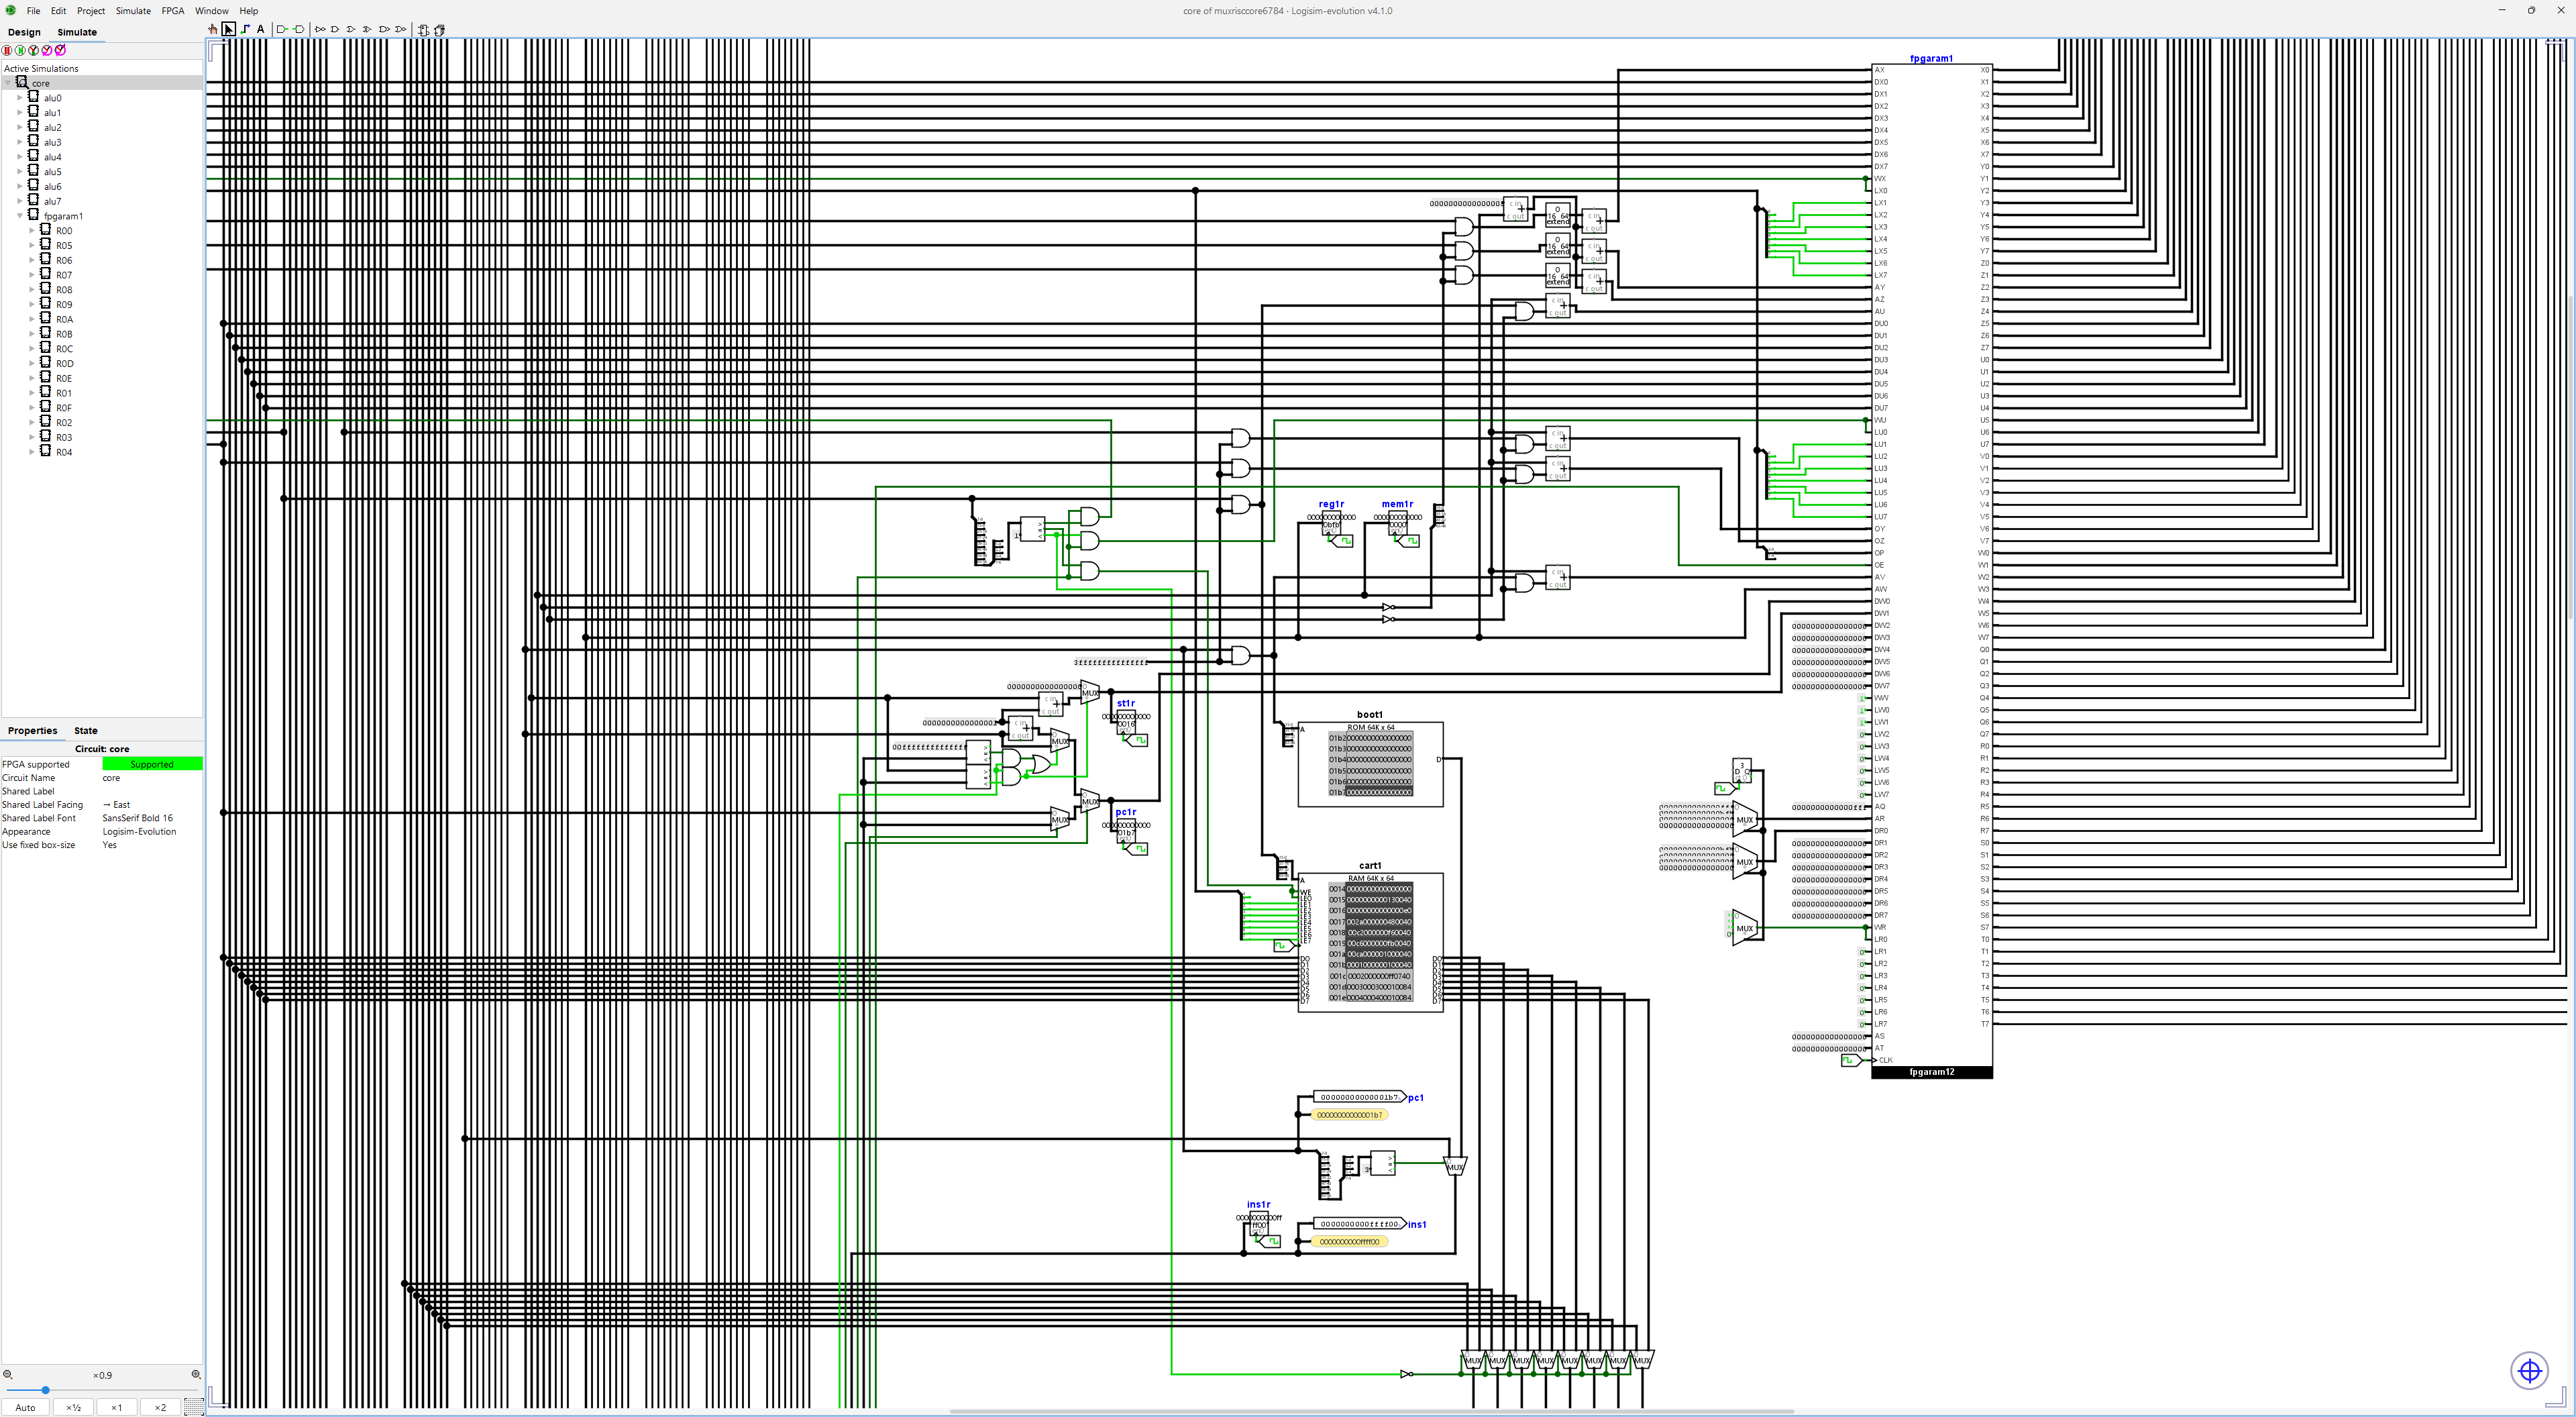Expand the R04 tree node
This screenshot has width=2576, height=1417.
click(32, 452)
